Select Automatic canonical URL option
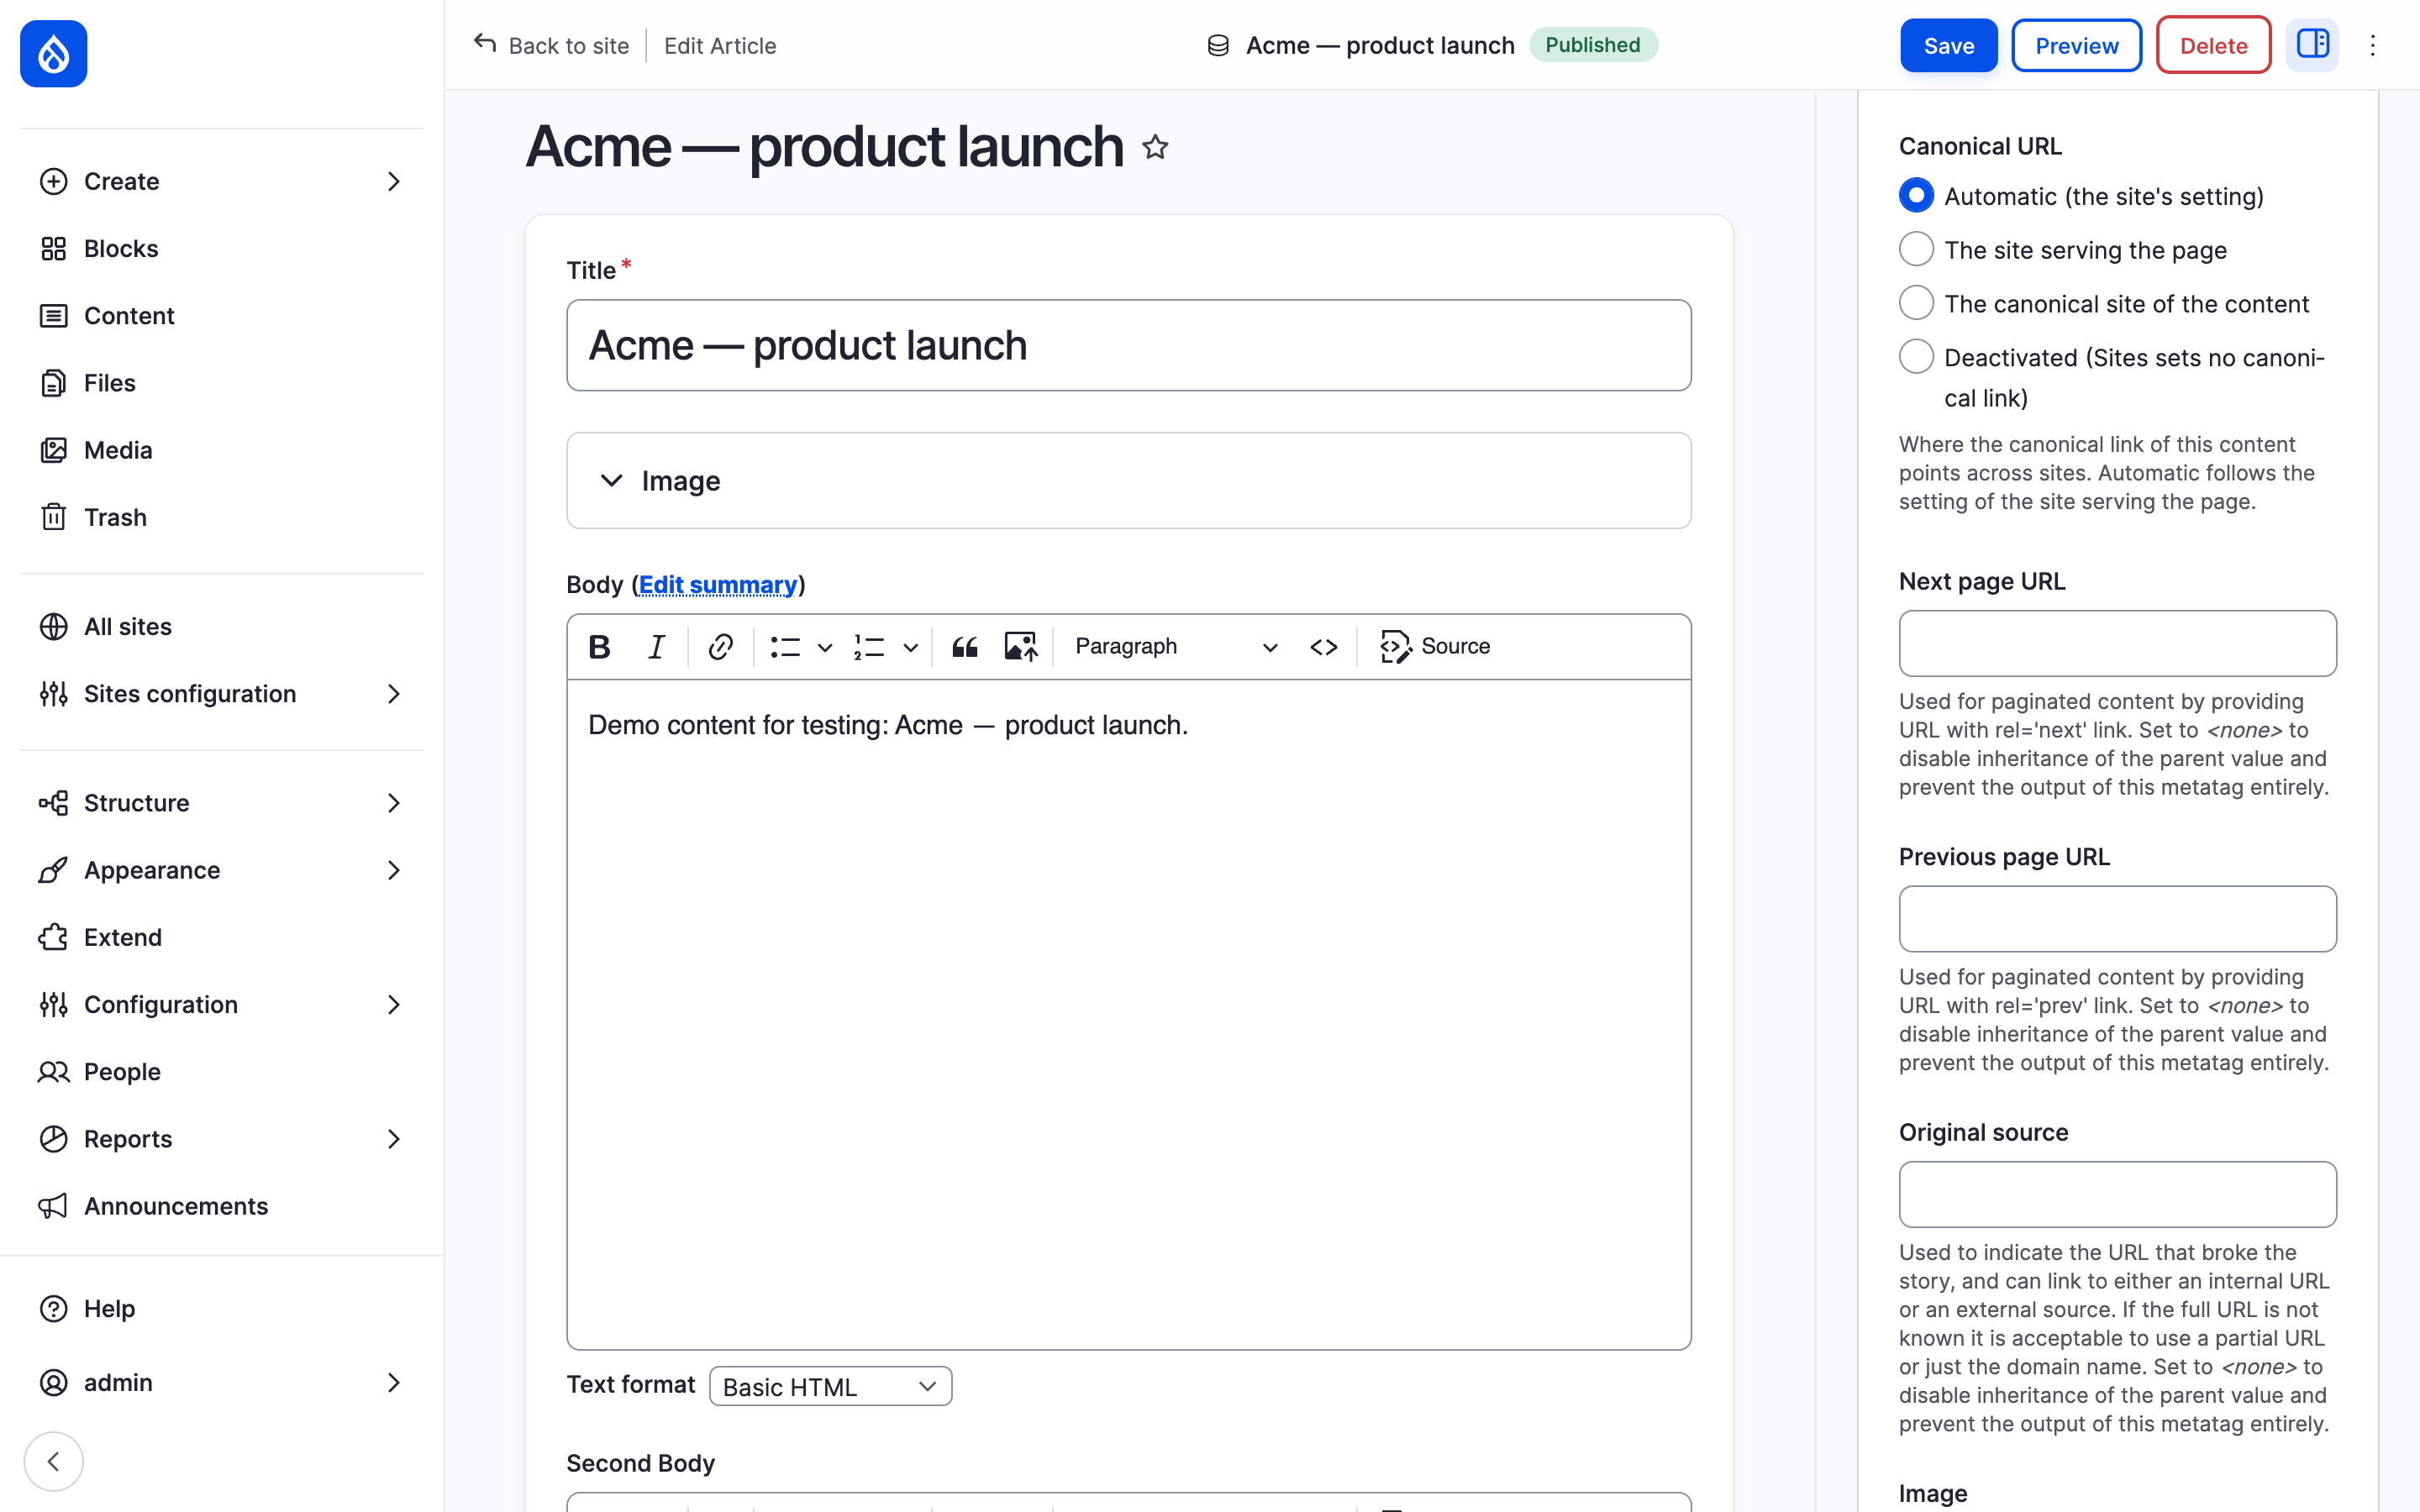 click(1916, 195)
